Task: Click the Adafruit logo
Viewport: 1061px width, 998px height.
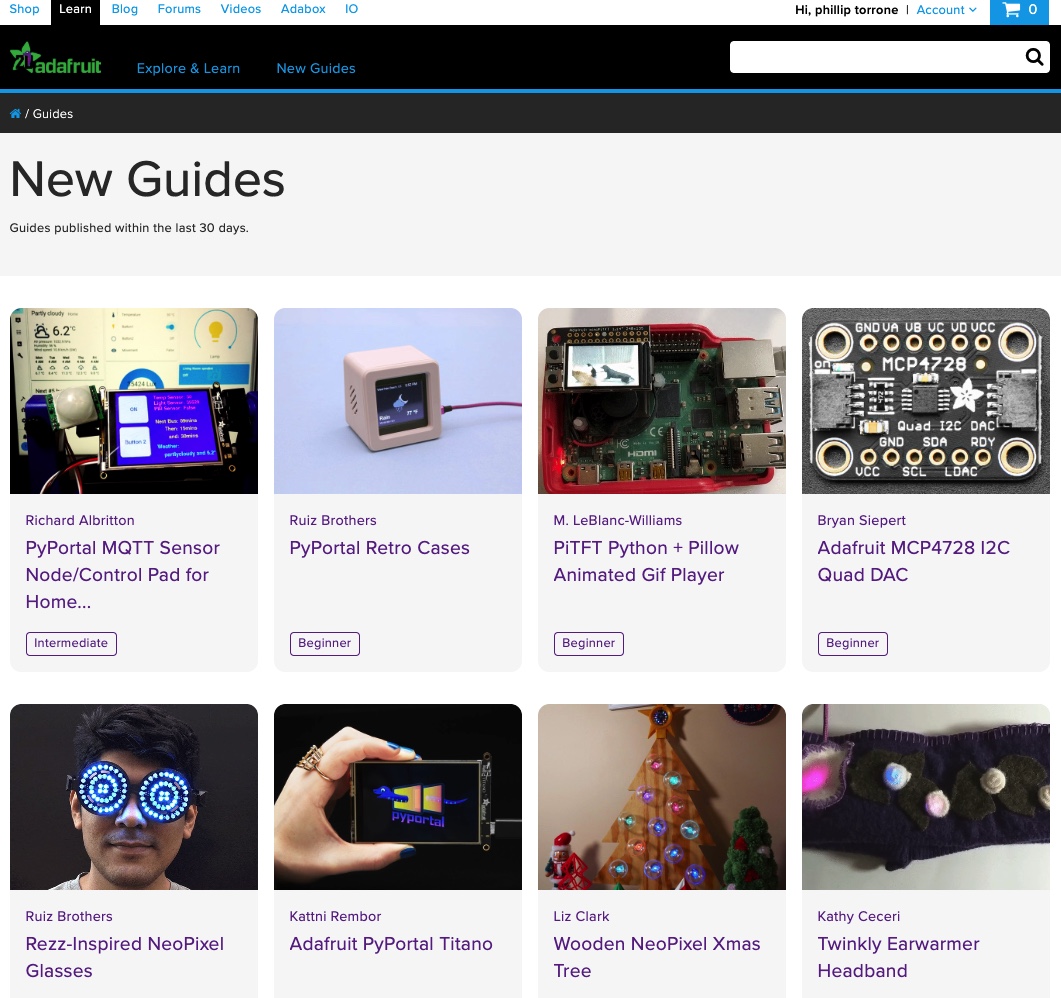Action: (55, 59)
